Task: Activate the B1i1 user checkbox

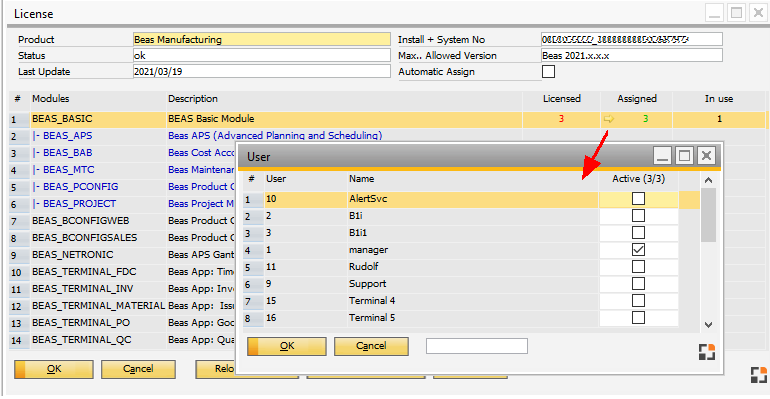Action: [x=638, y=233]
